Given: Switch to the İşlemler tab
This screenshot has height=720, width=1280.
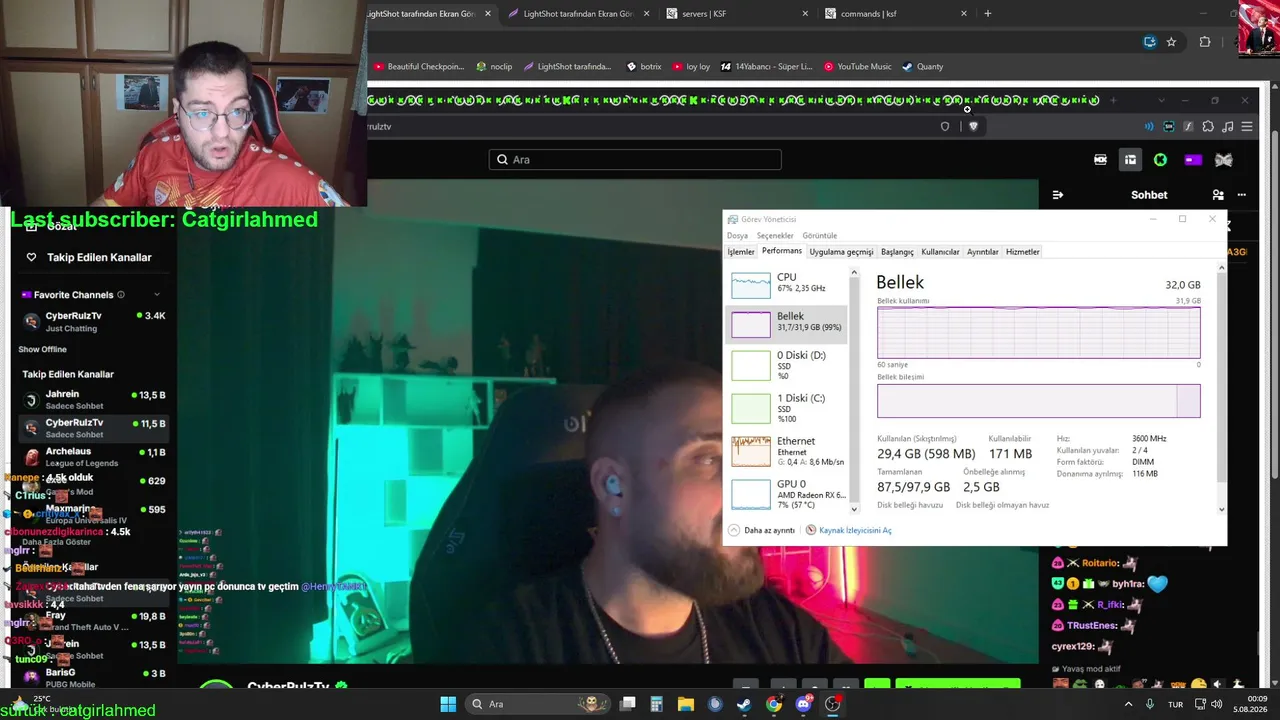Looking at the screenshot, I should (741, 252).
